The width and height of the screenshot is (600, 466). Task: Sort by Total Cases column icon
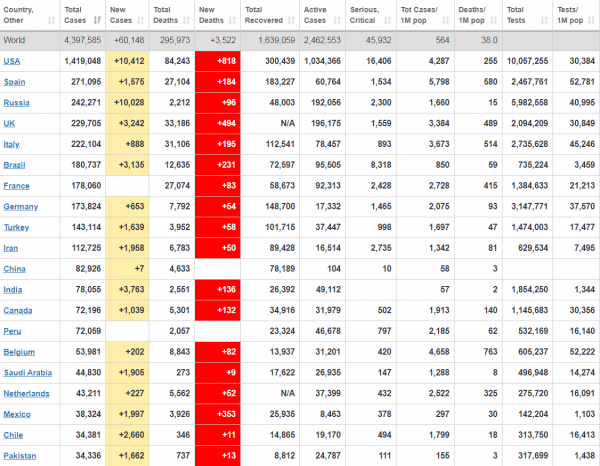97,20
